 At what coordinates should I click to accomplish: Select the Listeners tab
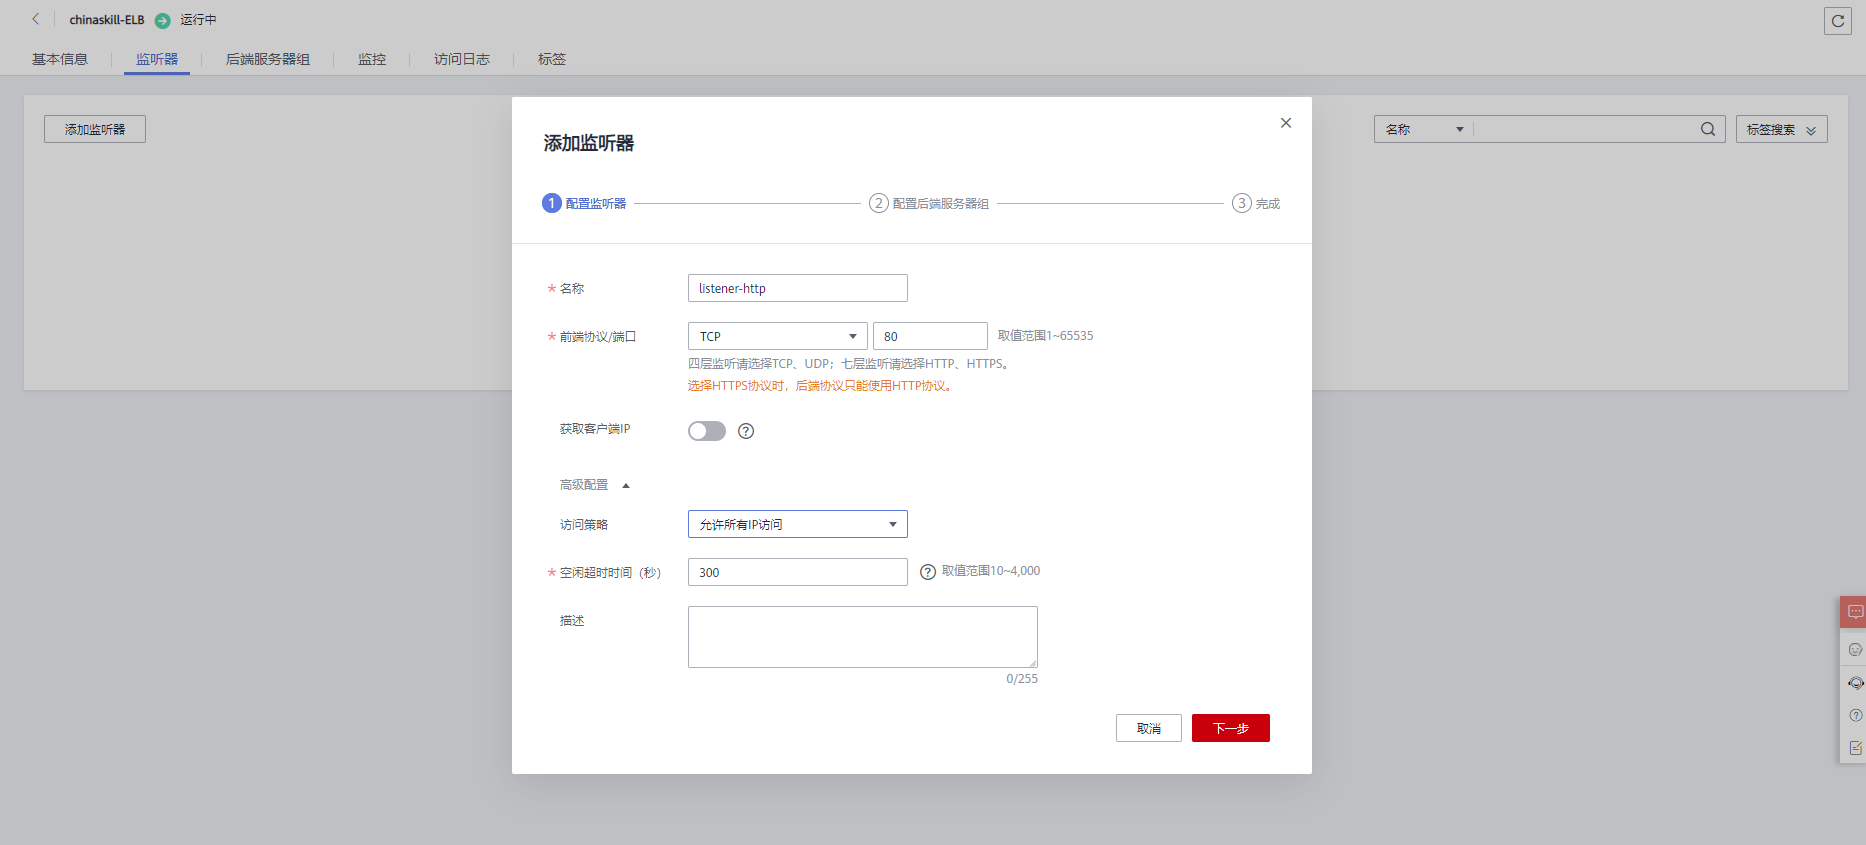(157, 59)
